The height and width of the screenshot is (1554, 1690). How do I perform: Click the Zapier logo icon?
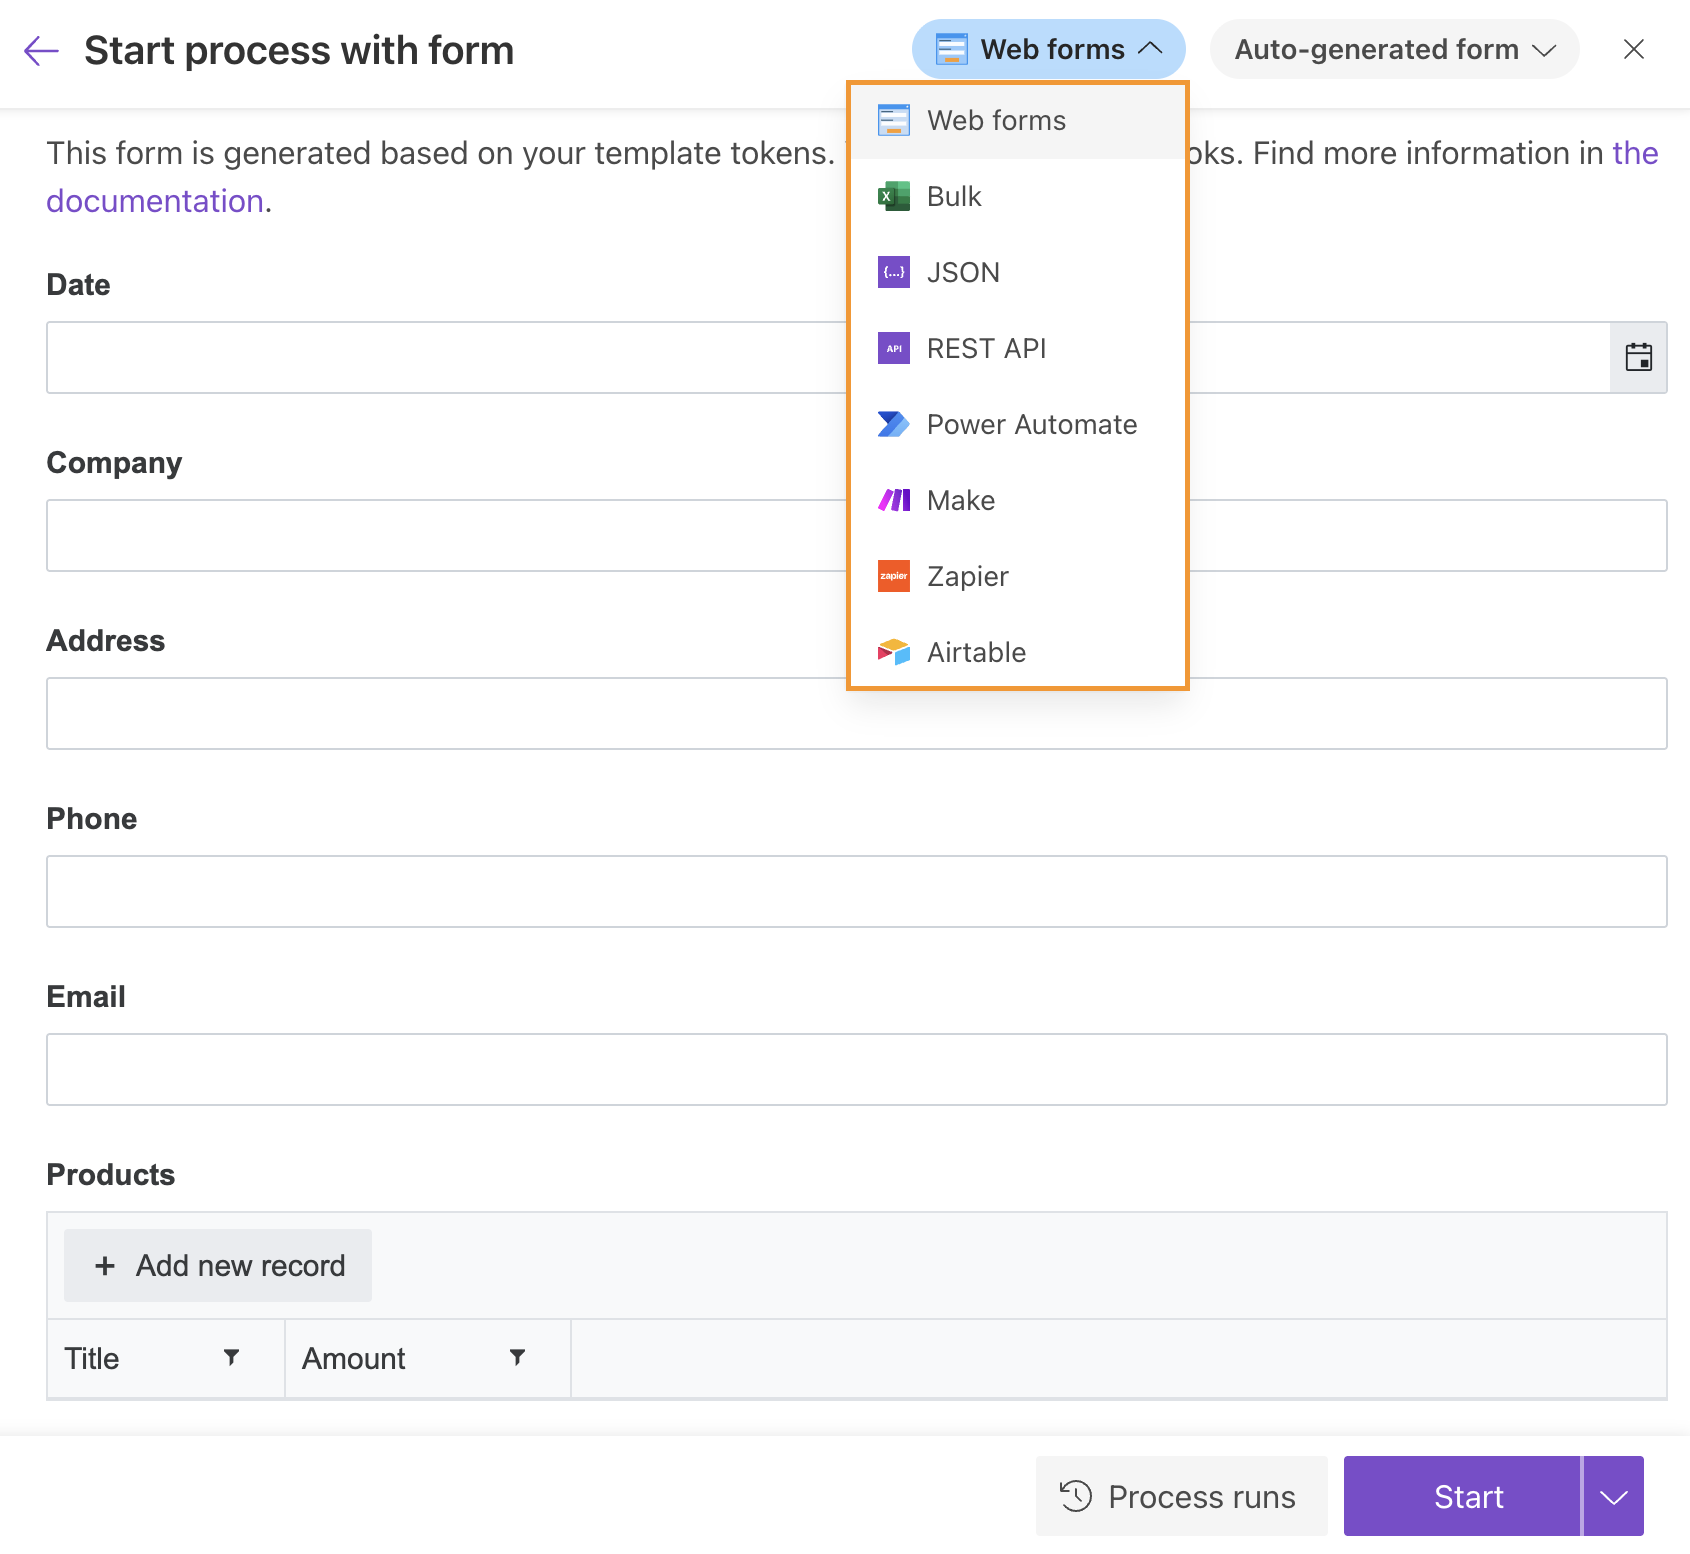coord(893,576)
